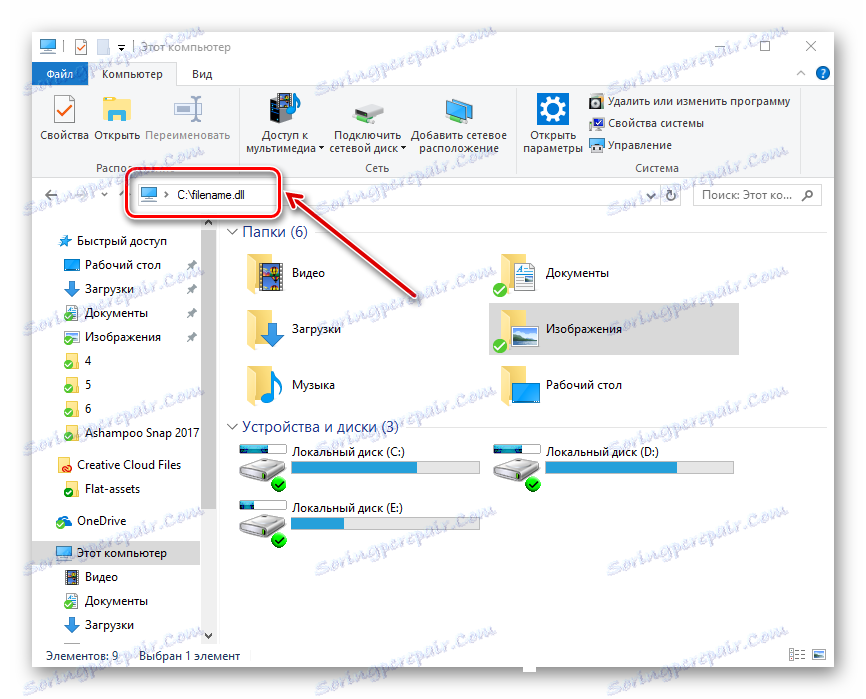Click the Refresh button beside address bar
Viewport: 866px width, 699px height.
pos(670,195)
